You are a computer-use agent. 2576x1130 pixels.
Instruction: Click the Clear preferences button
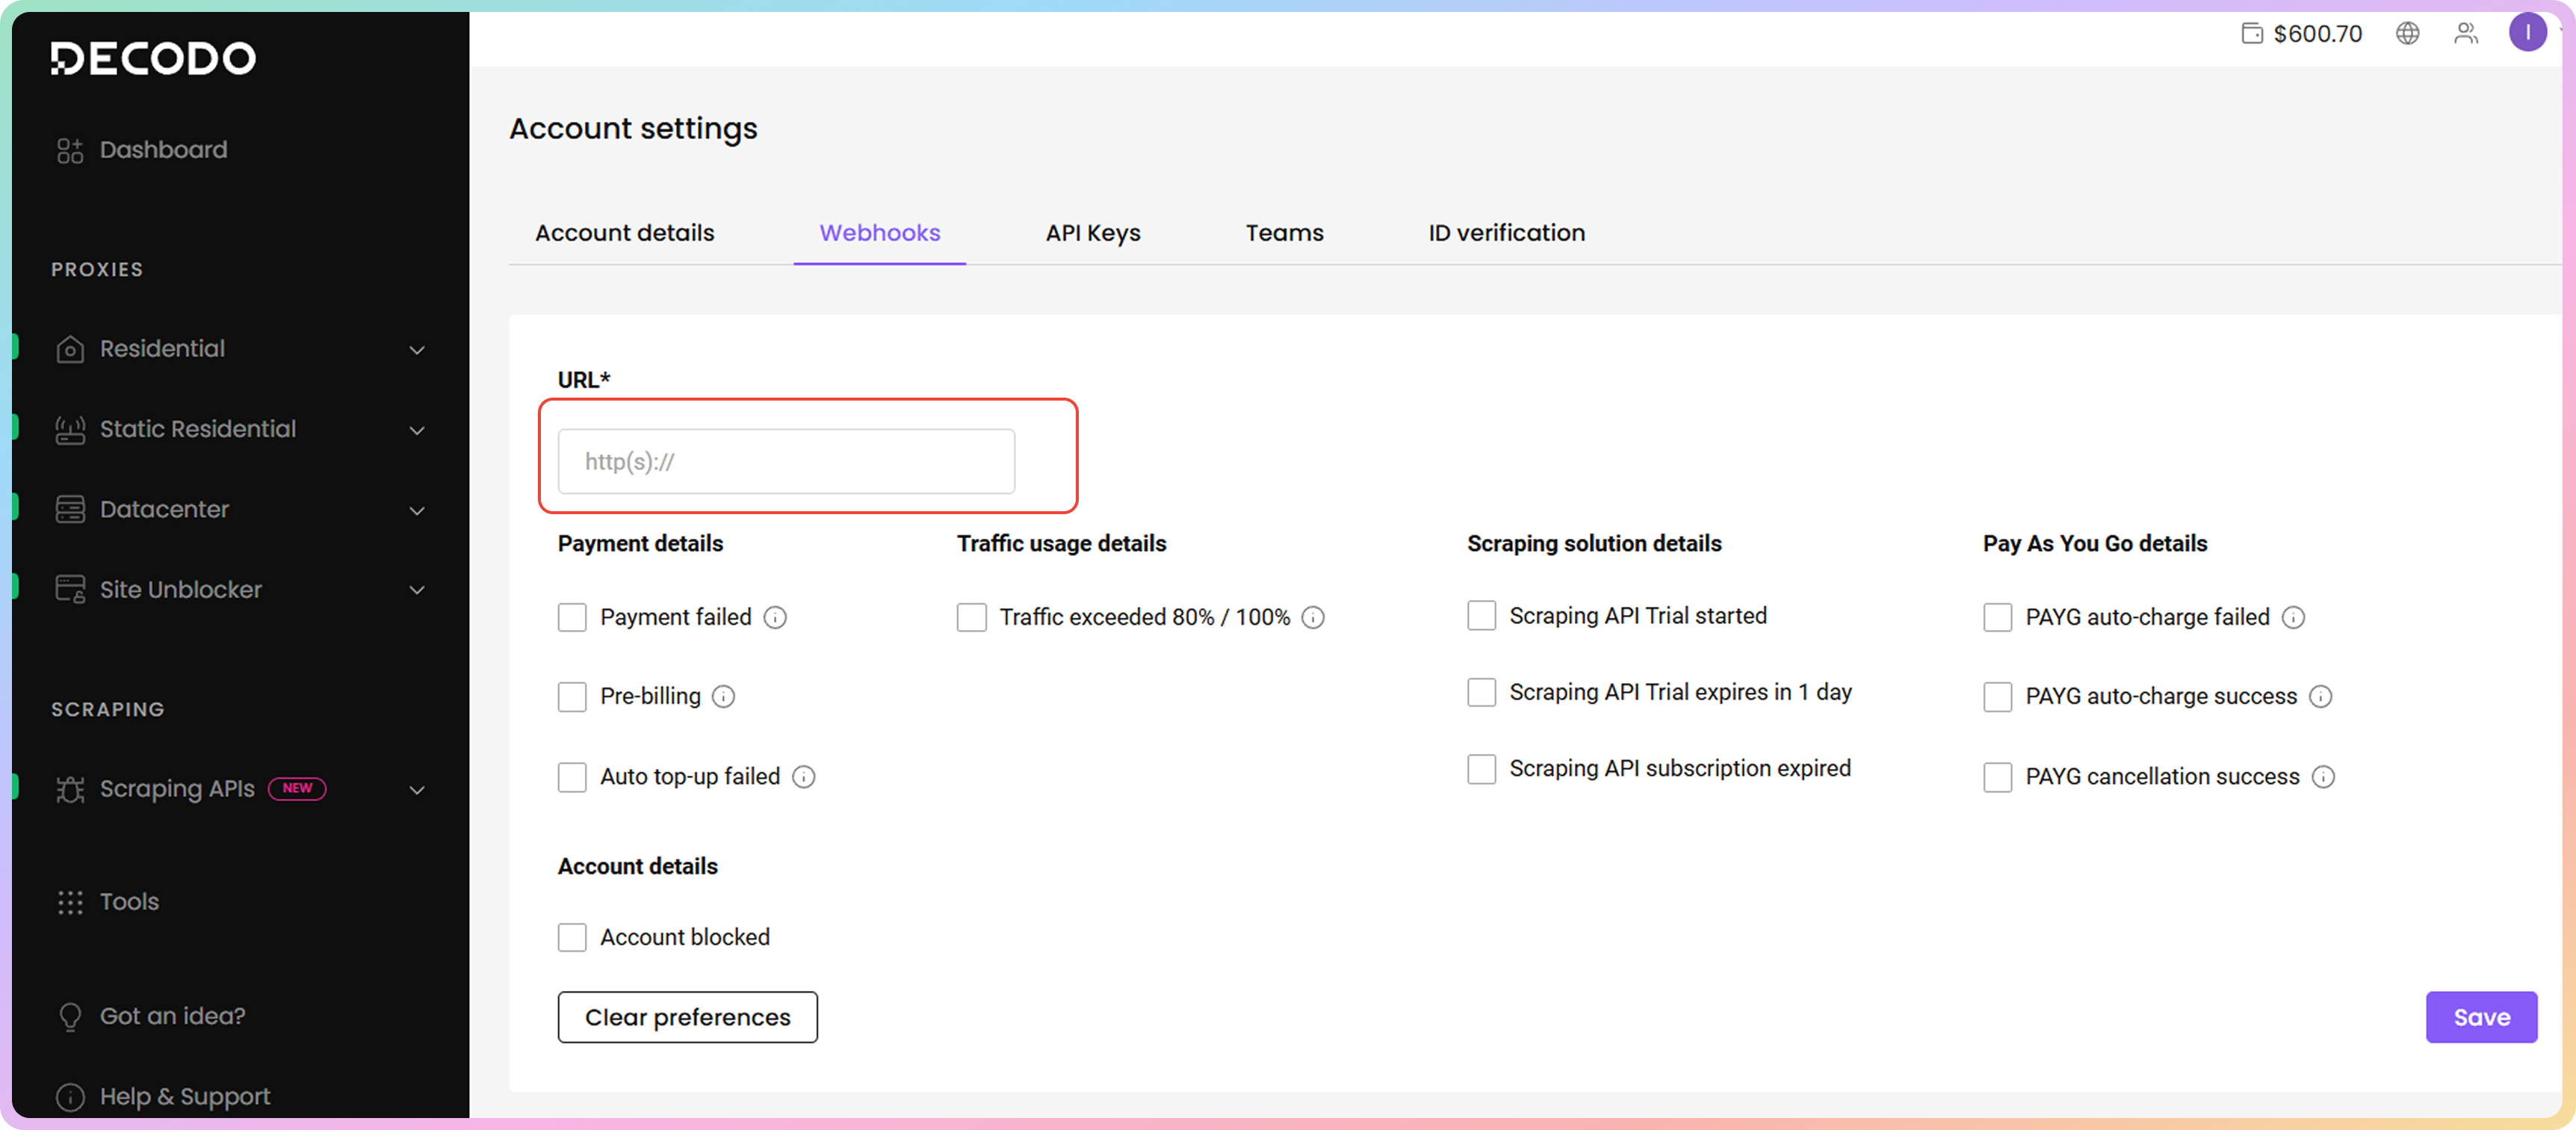tap(687, 1017)
